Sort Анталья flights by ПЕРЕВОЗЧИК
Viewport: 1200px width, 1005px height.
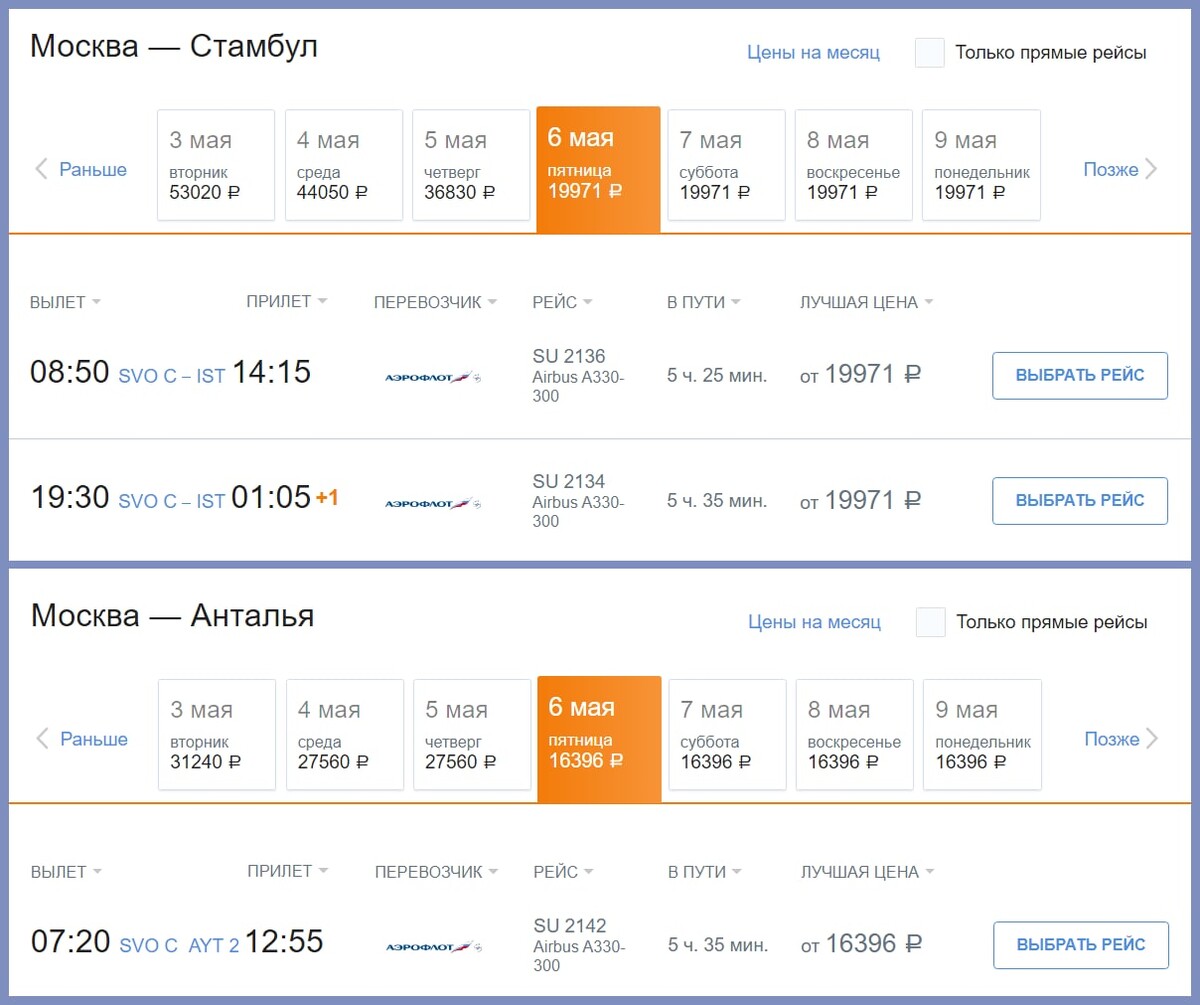[x=437, y=872]
